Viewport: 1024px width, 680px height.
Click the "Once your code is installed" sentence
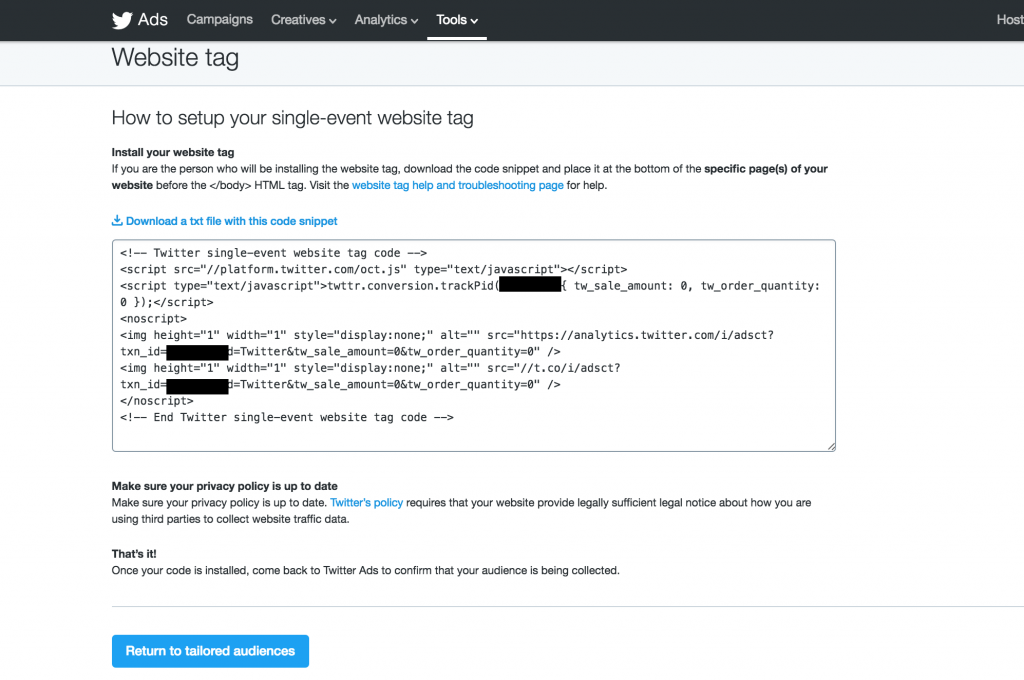(x=366, y=570)
